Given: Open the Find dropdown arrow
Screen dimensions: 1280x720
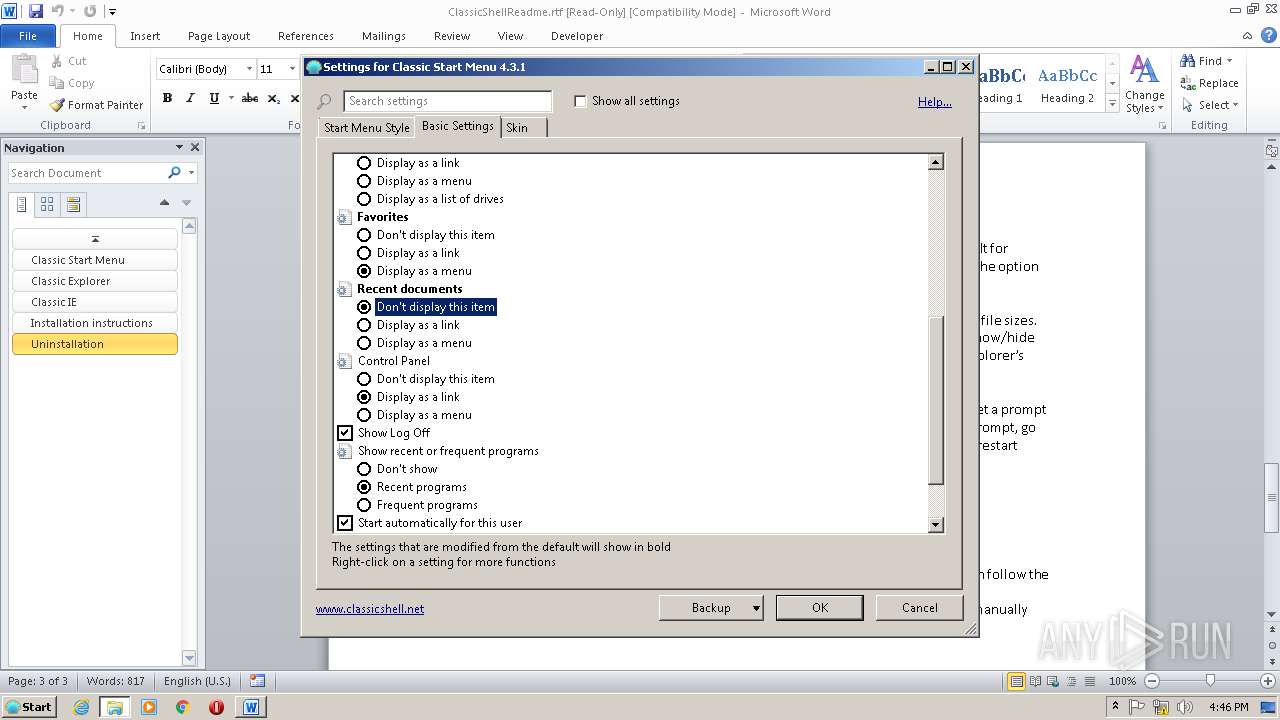Looking at the screenshot, I should (1229, 61).
